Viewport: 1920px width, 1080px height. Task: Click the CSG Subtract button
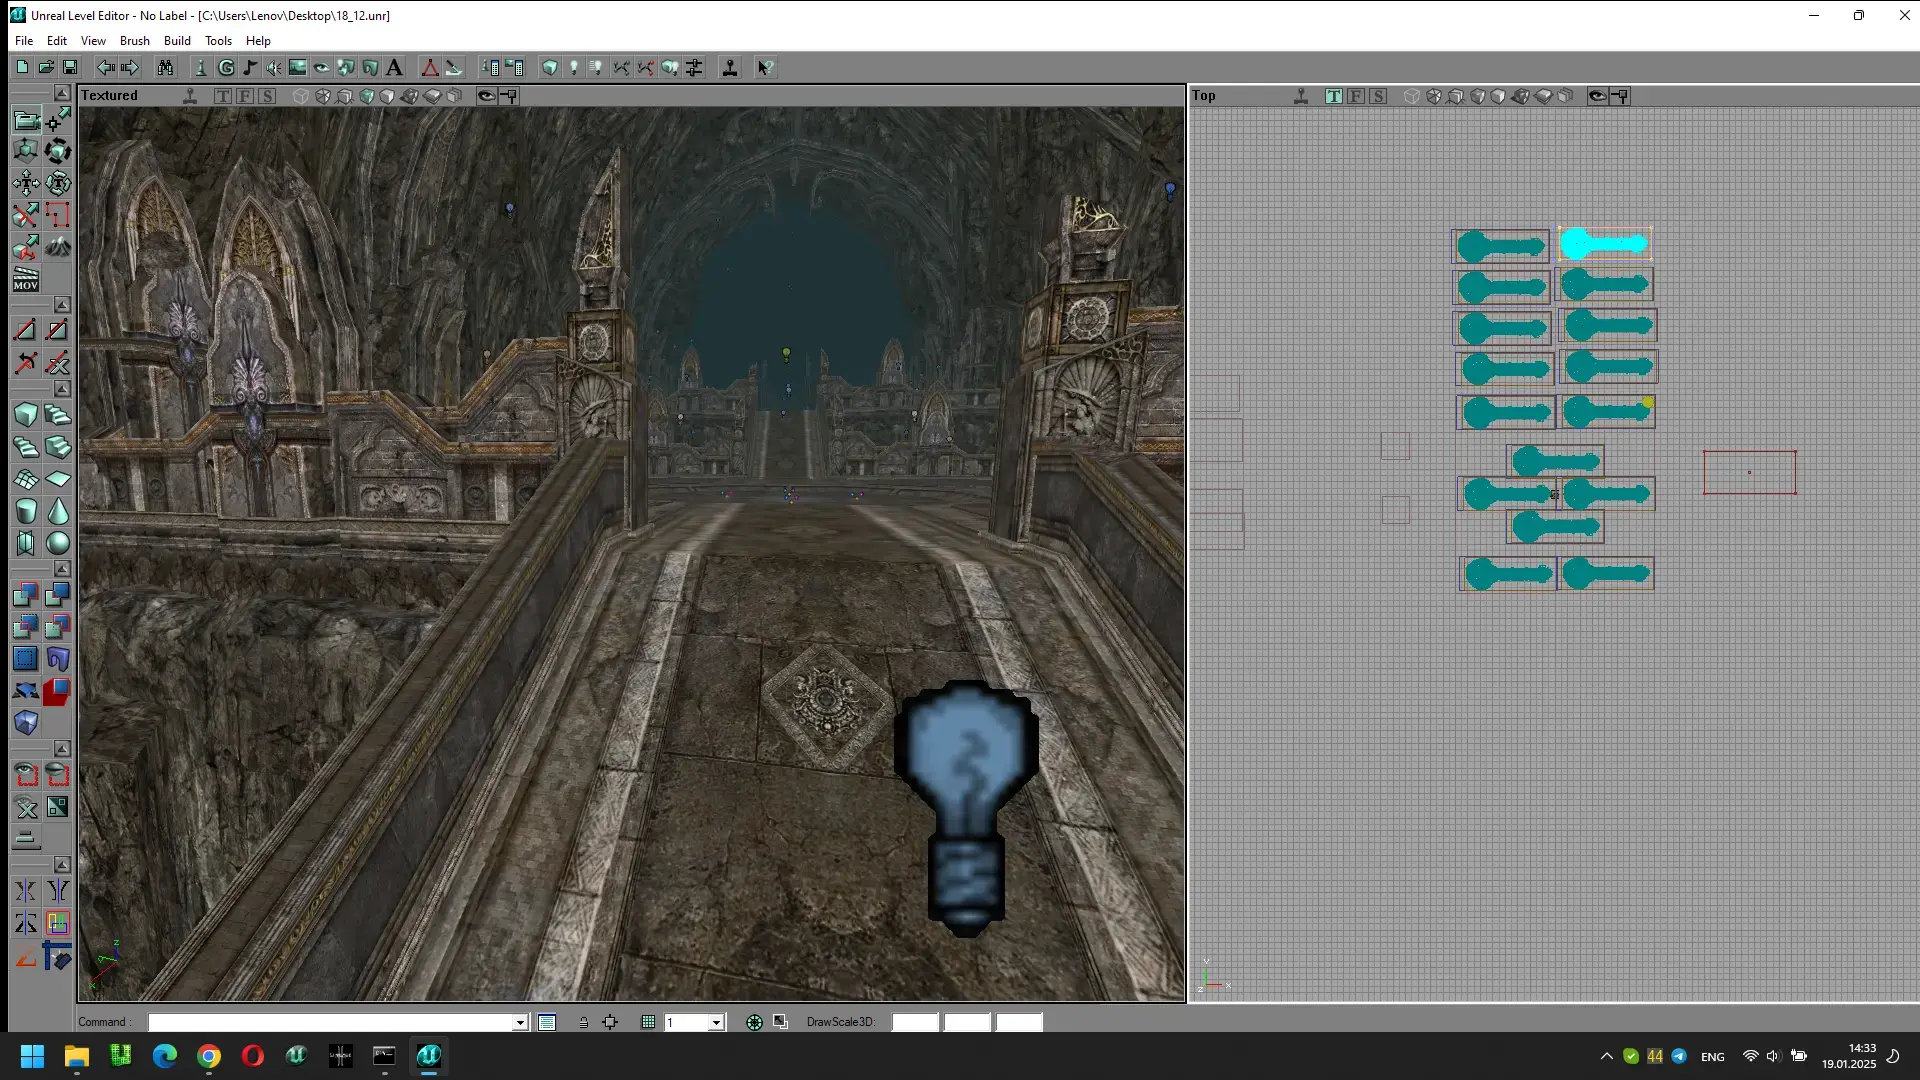pos(58,595)
